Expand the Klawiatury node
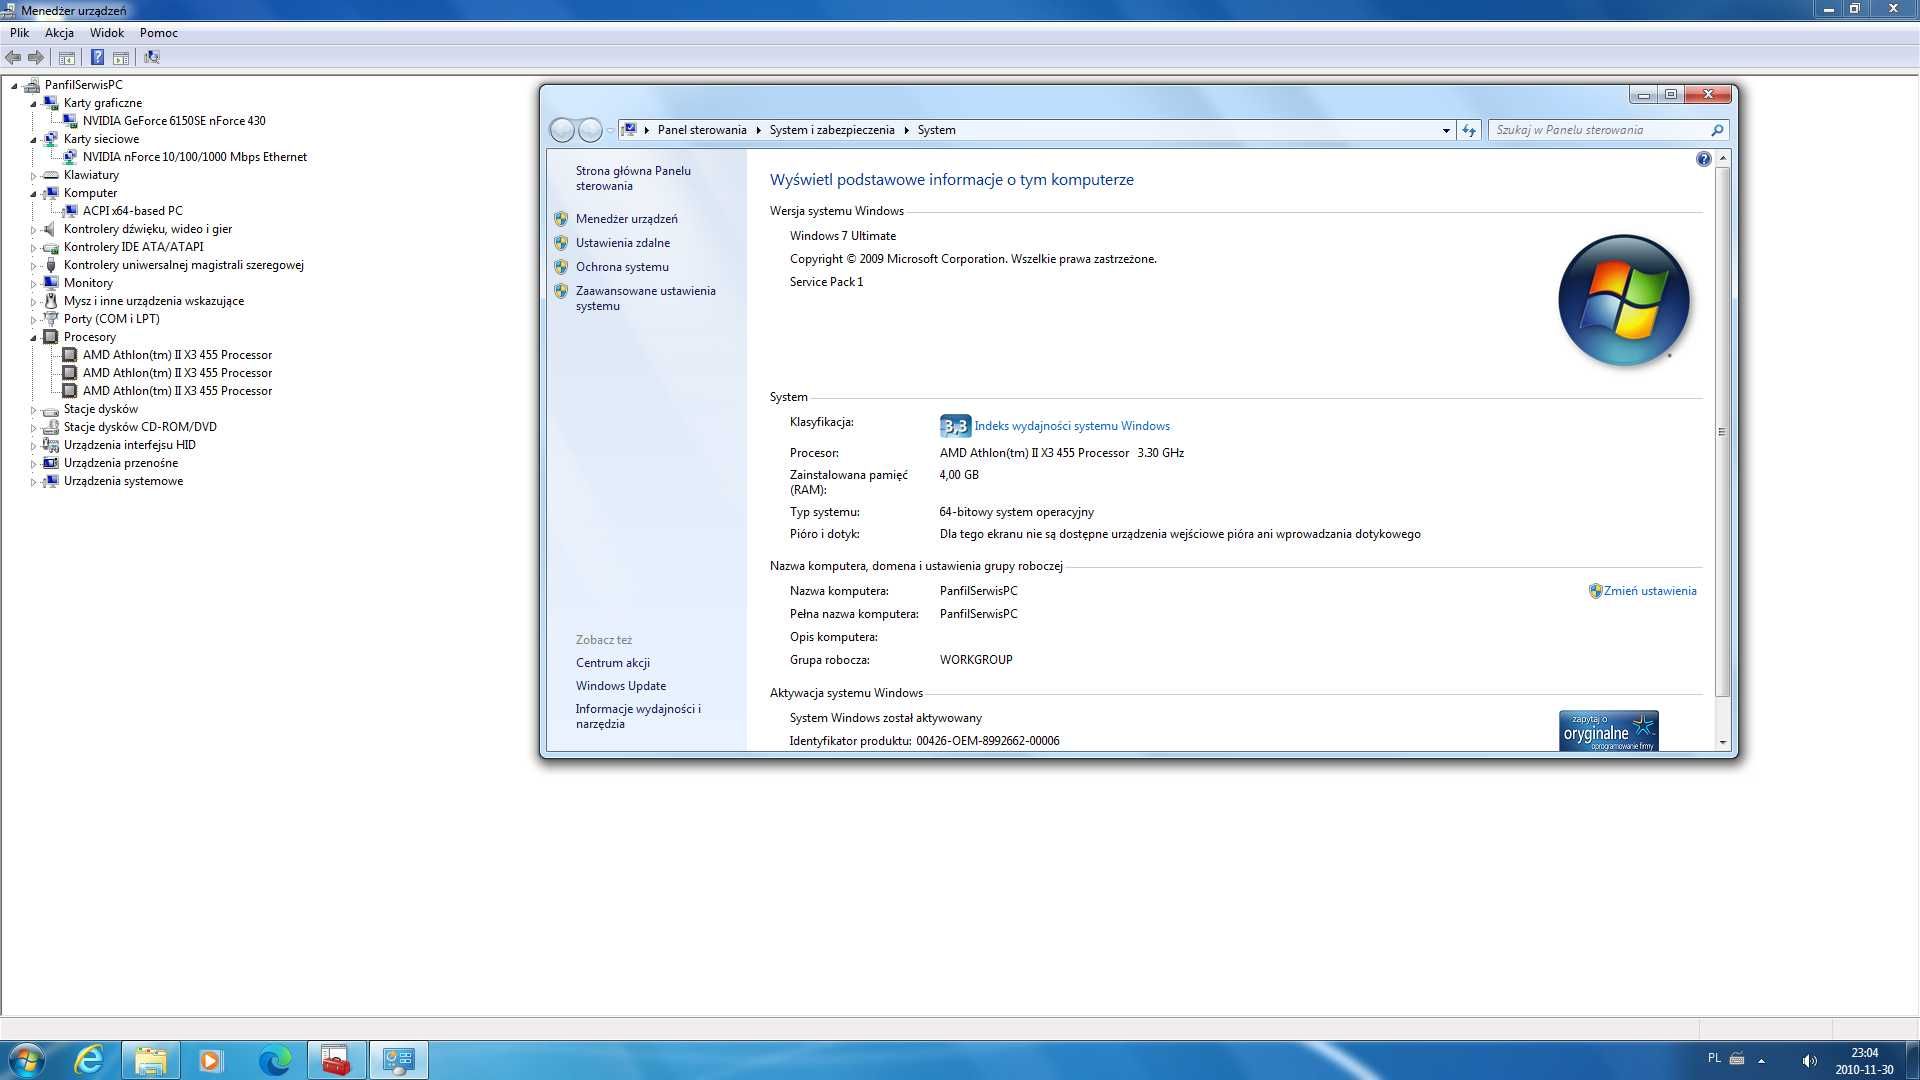Screen dimensions: 1920x1080 click(x=33, y=175)
